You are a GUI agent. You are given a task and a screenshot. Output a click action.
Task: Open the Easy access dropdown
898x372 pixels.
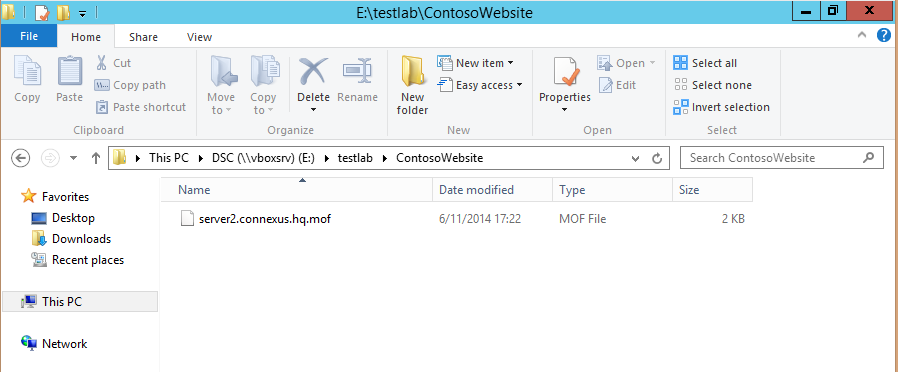[x=480, y=85]
